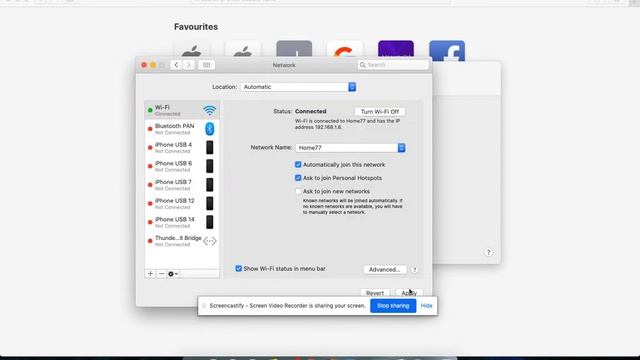
Task: Click the Connected status text
Action: point(311,111)
